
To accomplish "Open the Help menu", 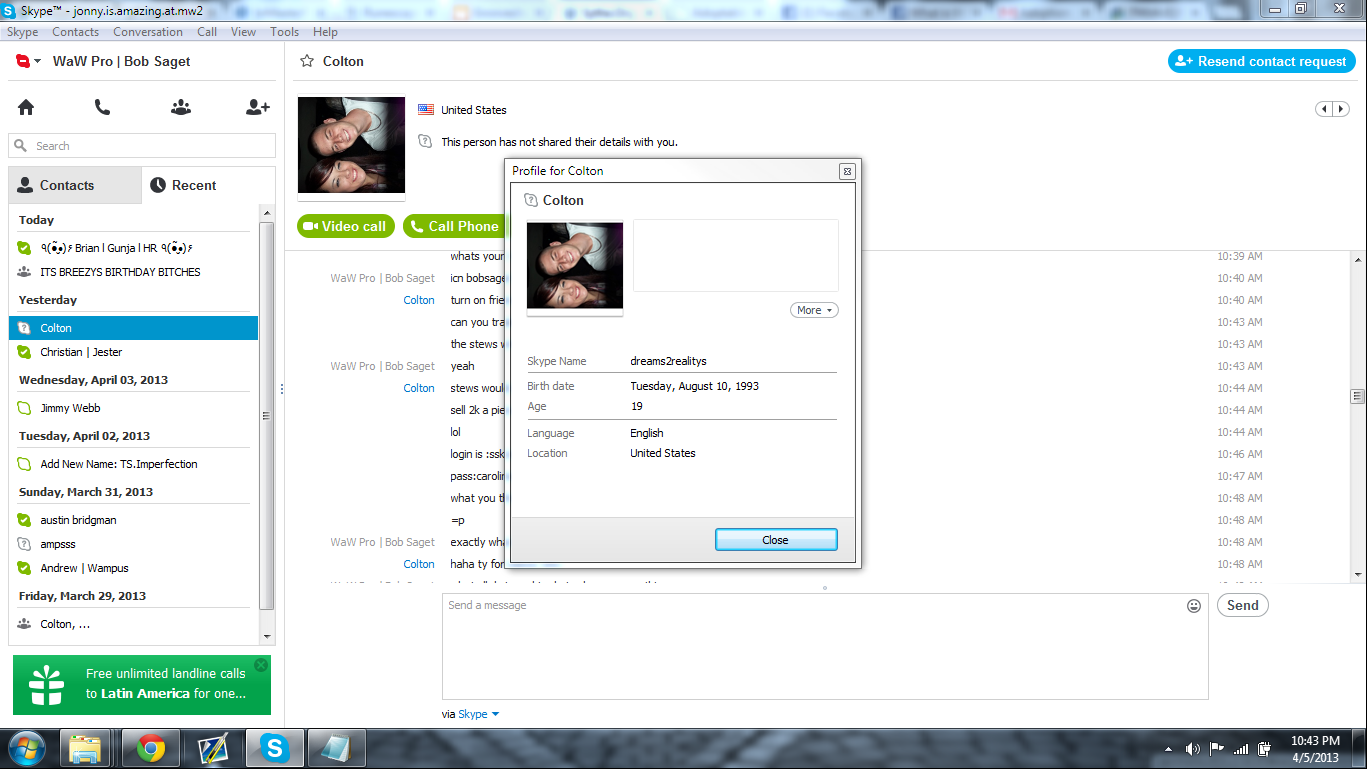I will (x=325, y=32).
